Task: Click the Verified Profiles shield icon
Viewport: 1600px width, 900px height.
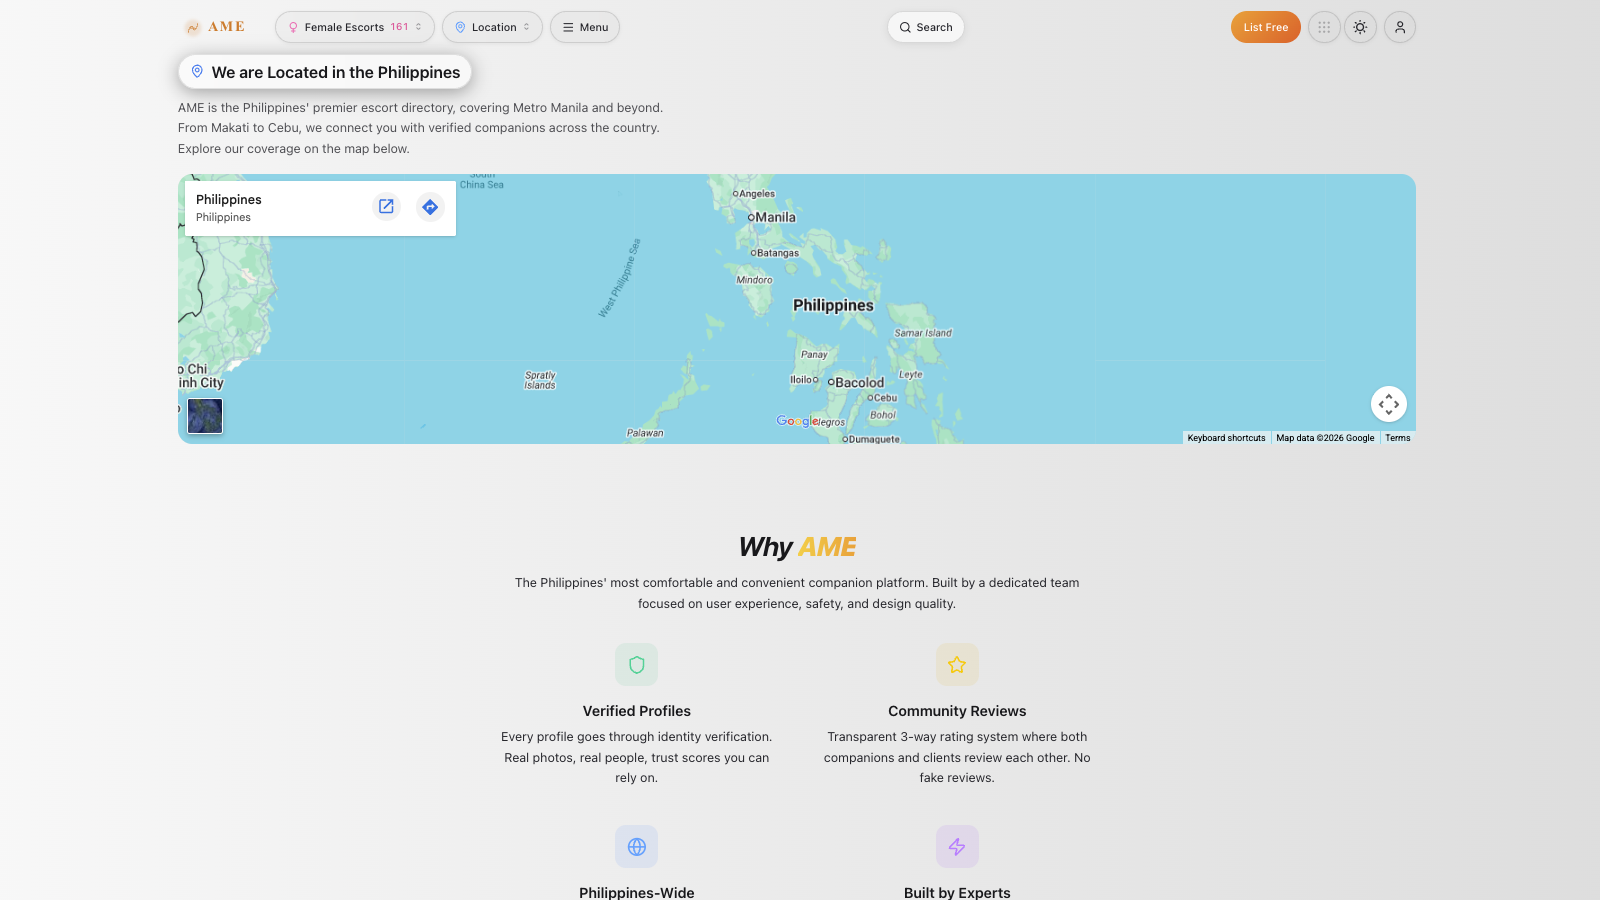Action: pyautogui.click(x=637, y=665)
